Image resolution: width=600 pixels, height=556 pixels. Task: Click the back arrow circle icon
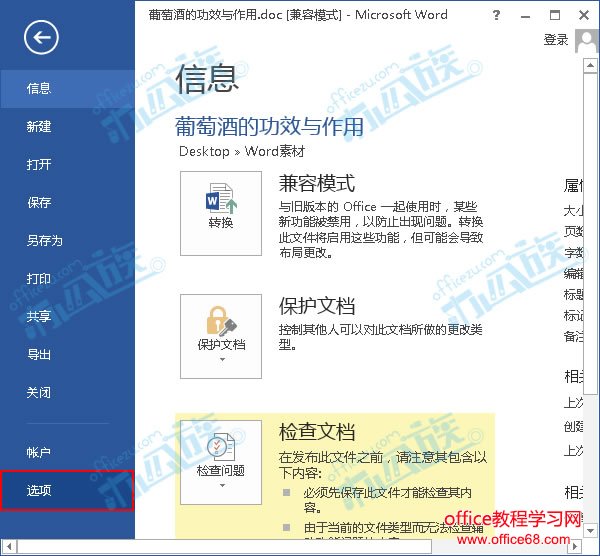coord(41,37)
